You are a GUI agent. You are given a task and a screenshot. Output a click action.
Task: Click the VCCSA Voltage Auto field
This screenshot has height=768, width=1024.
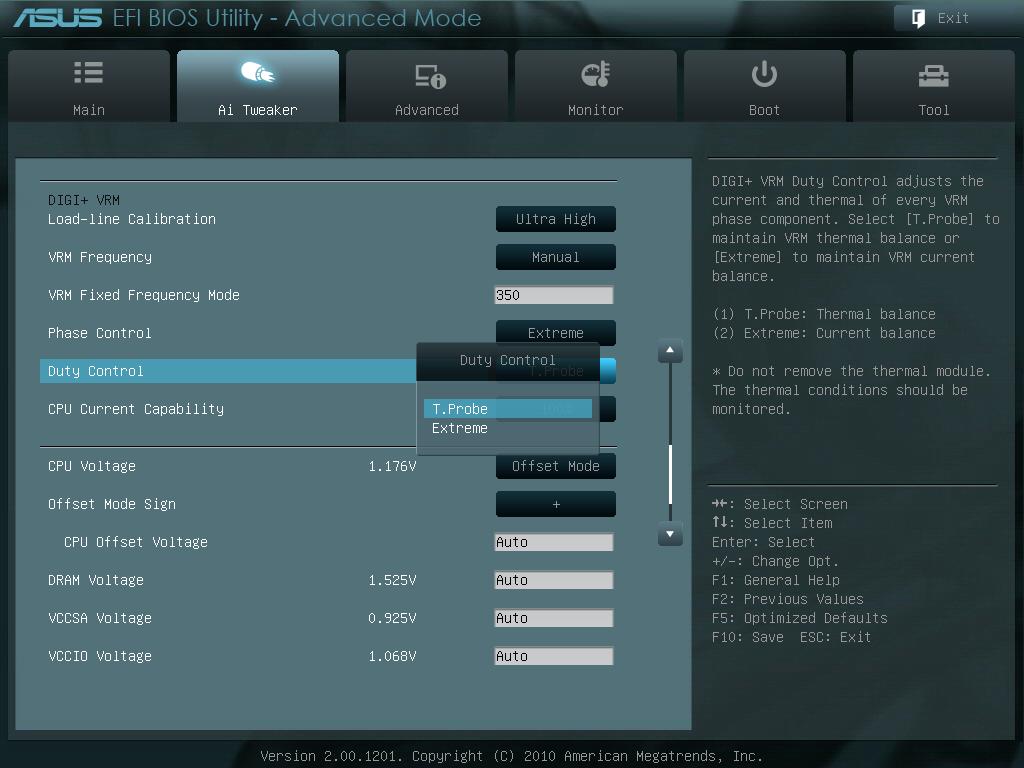(x=554, y=618)
